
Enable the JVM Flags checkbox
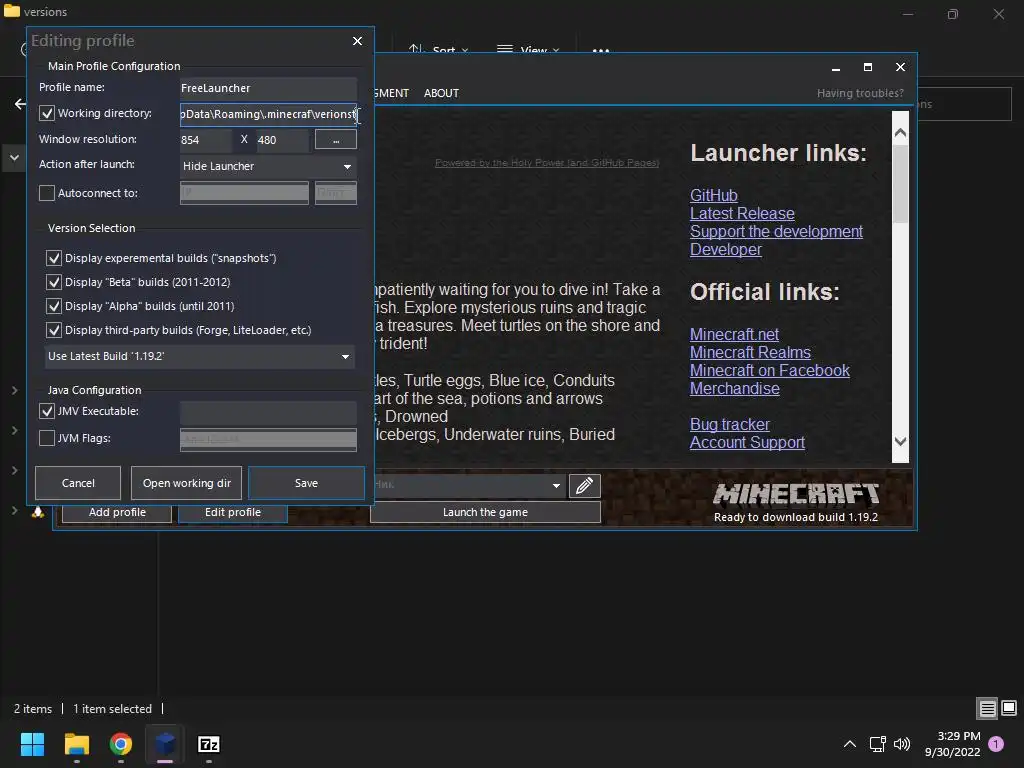pos(46,438)
